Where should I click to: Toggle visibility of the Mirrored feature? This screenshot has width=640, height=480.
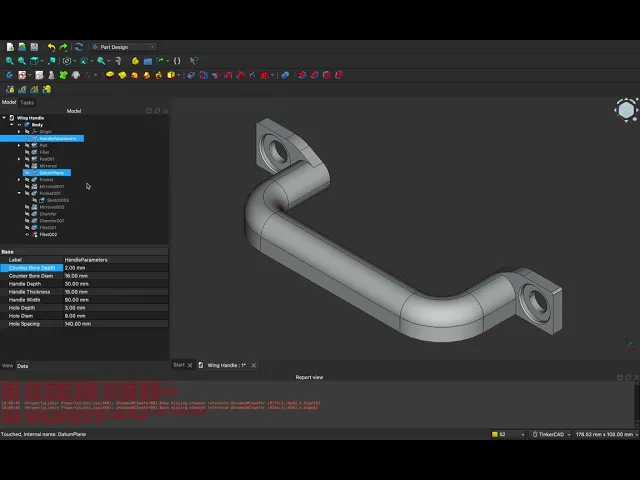pos(27,166)
